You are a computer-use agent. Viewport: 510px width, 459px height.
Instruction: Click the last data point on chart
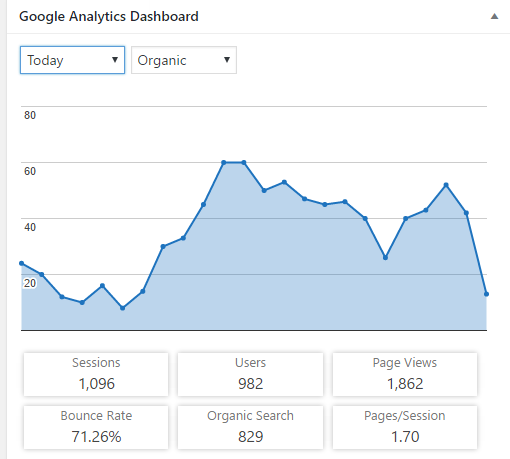coord(486,294)
